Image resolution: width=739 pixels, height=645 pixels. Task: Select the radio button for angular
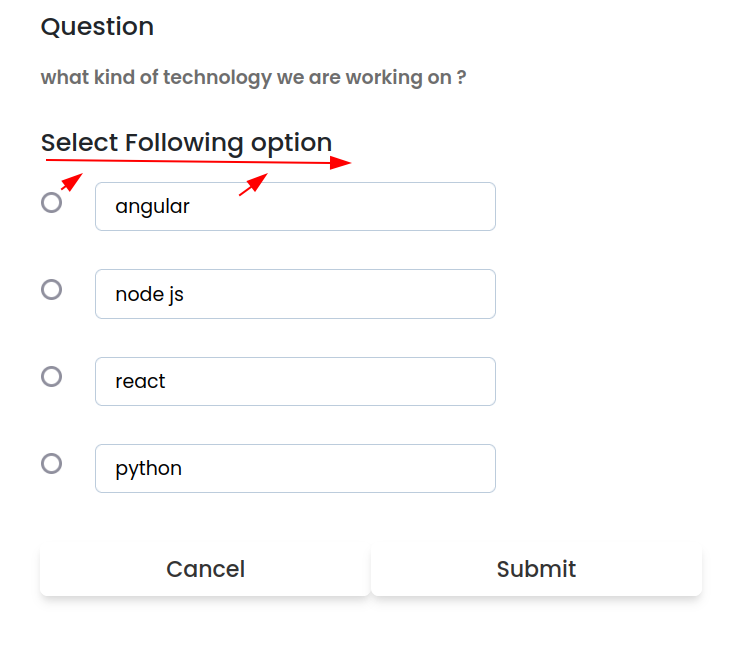click(x=51, y=203)
